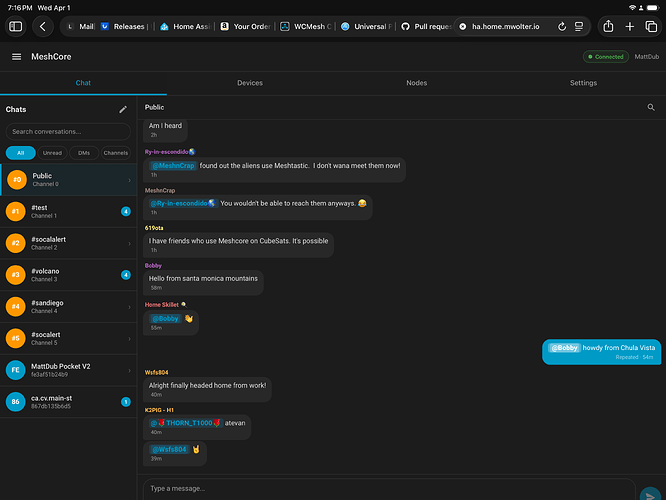Click the THORN_T1000 mention link

coord(185,423)
